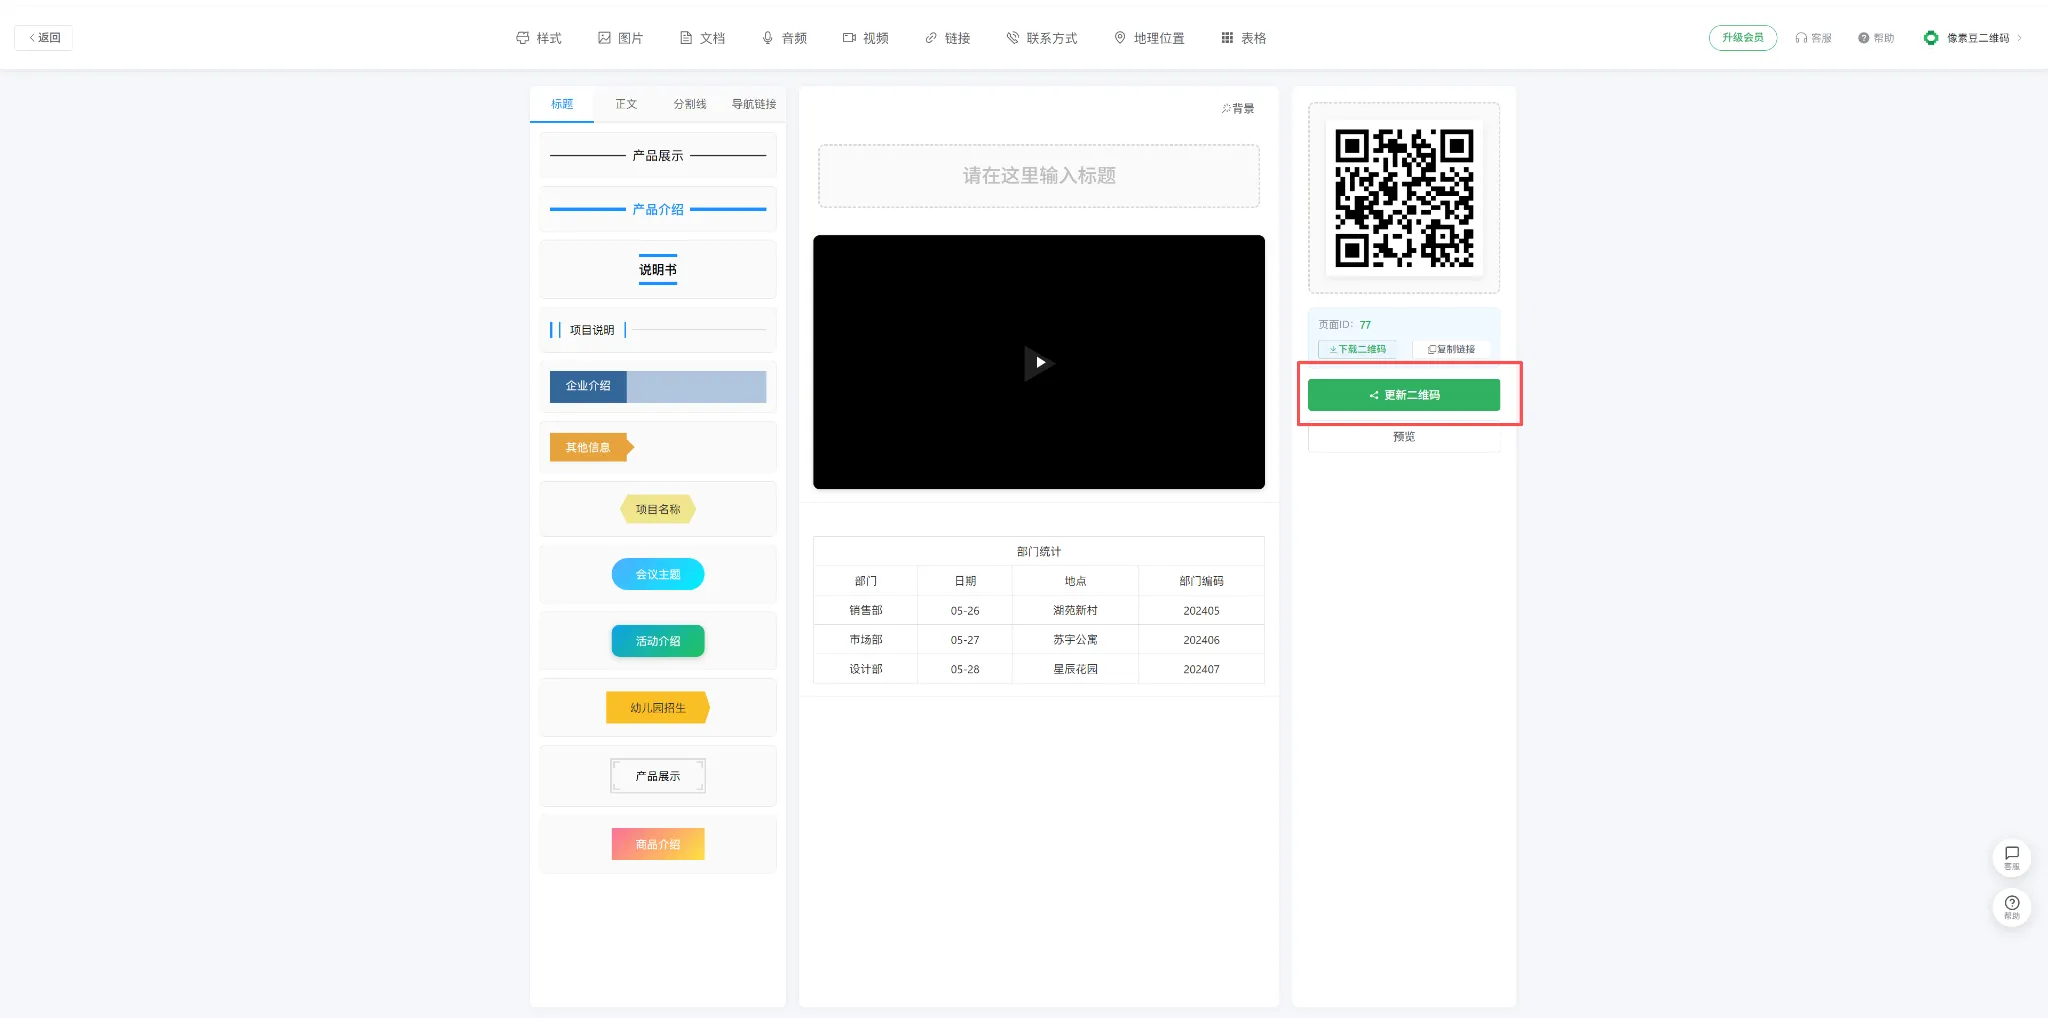The image size is (2048, 1018).
Task: Click the 202407 code cell
Action: coord(1201,669)
